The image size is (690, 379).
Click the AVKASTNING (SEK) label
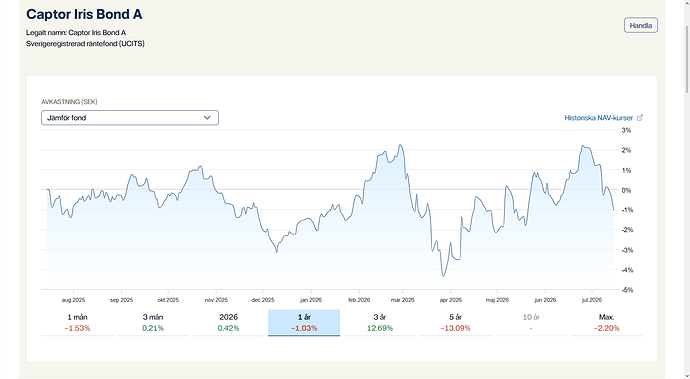pyautogui.click(x=69, y=102)
